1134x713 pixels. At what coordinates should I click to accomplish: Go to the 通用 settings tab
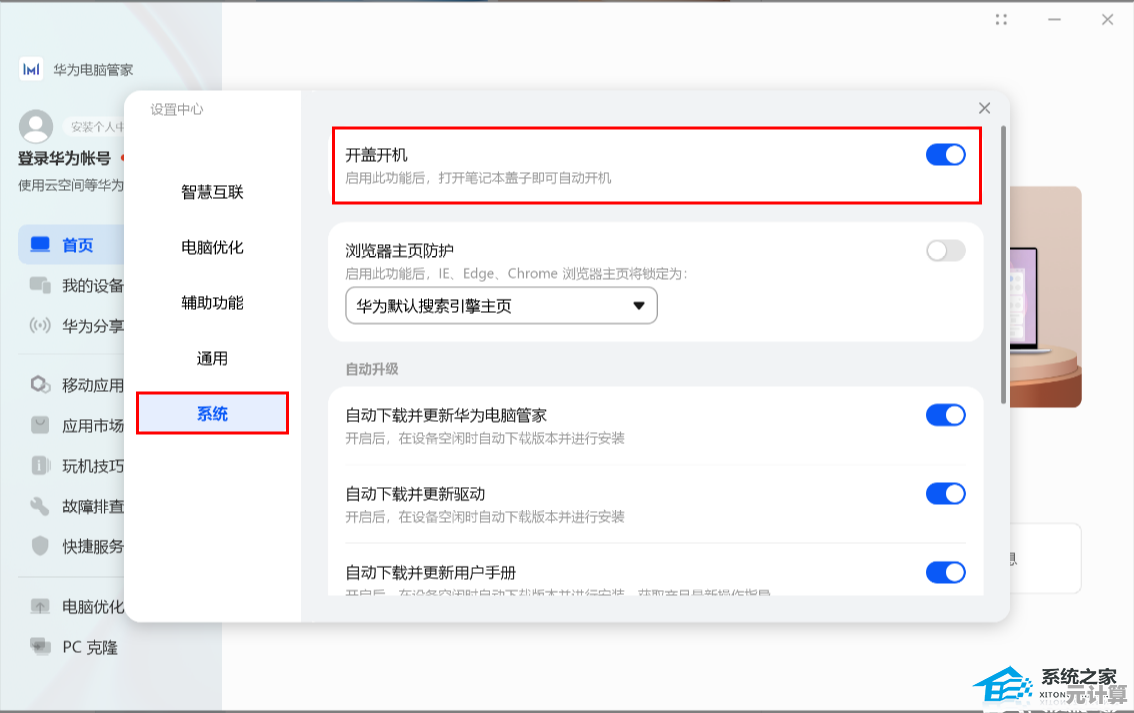click(212, 358)
